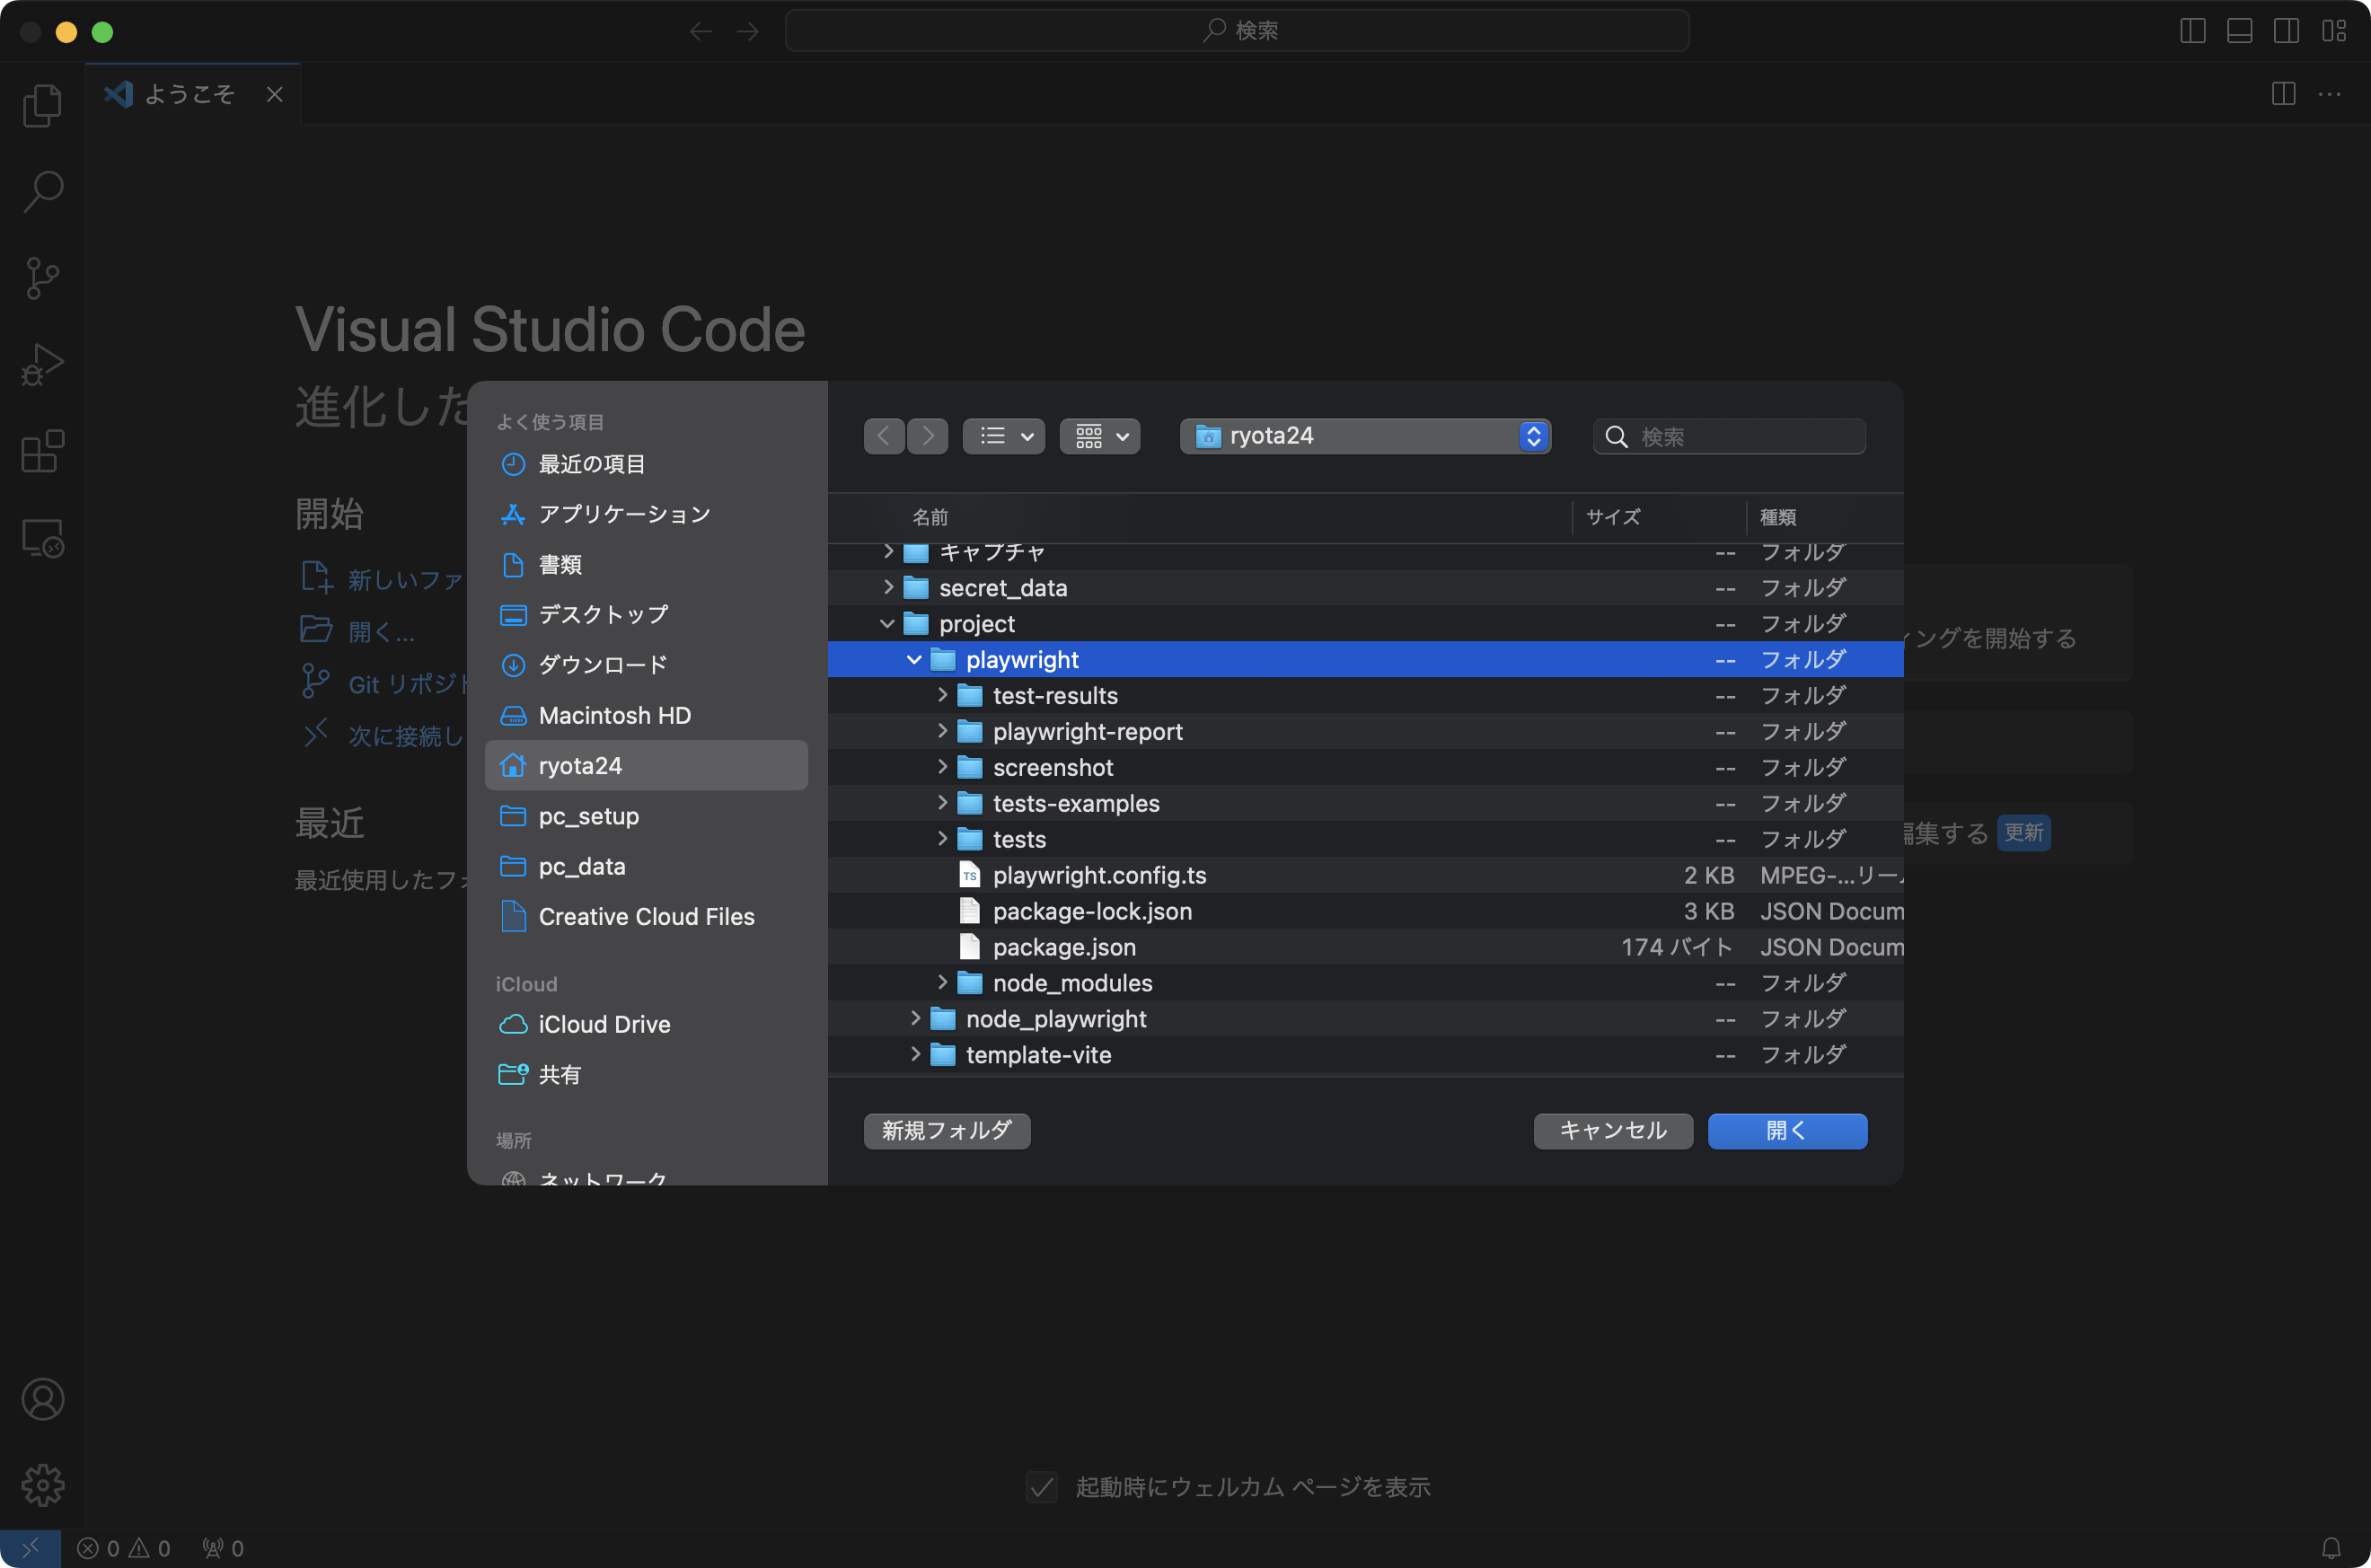Collapse the playwright folder chevron

click(x=913, y=660)
